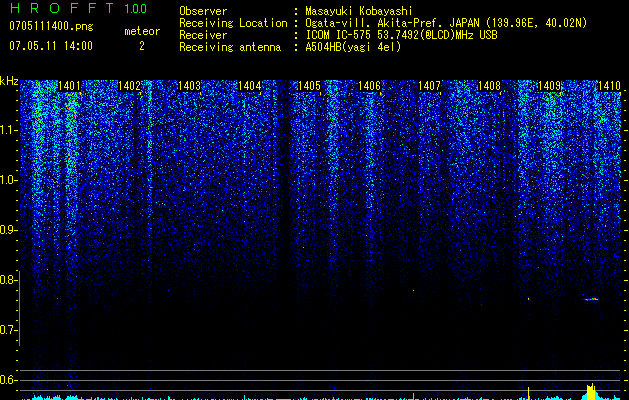This screenshot has height=400, width=629.
Task: Click the 0.7 frequency axis label
Action: [x=8, y=330]
